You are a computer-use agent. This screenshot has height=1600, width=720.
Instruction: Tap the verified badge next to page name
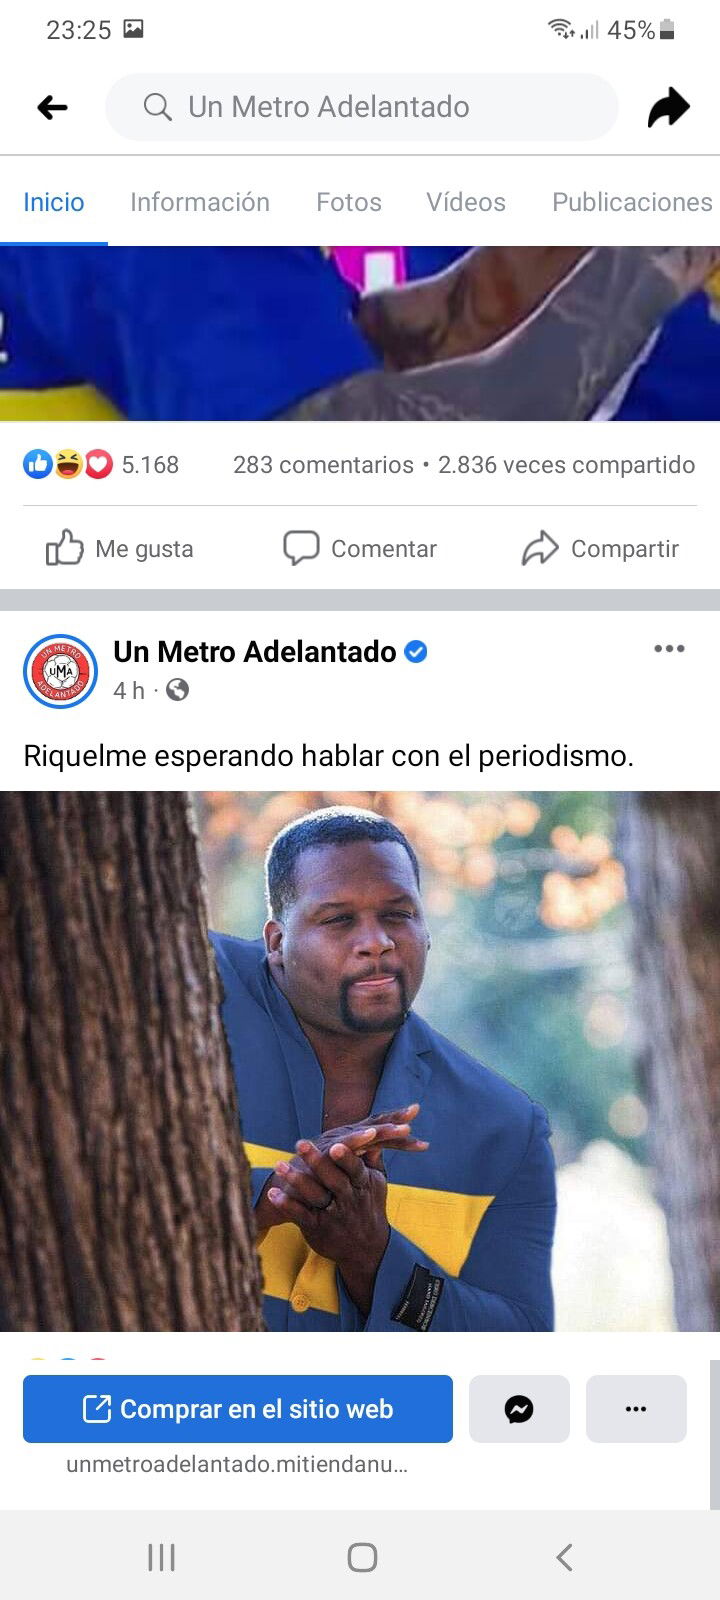(x=415, y=652)
